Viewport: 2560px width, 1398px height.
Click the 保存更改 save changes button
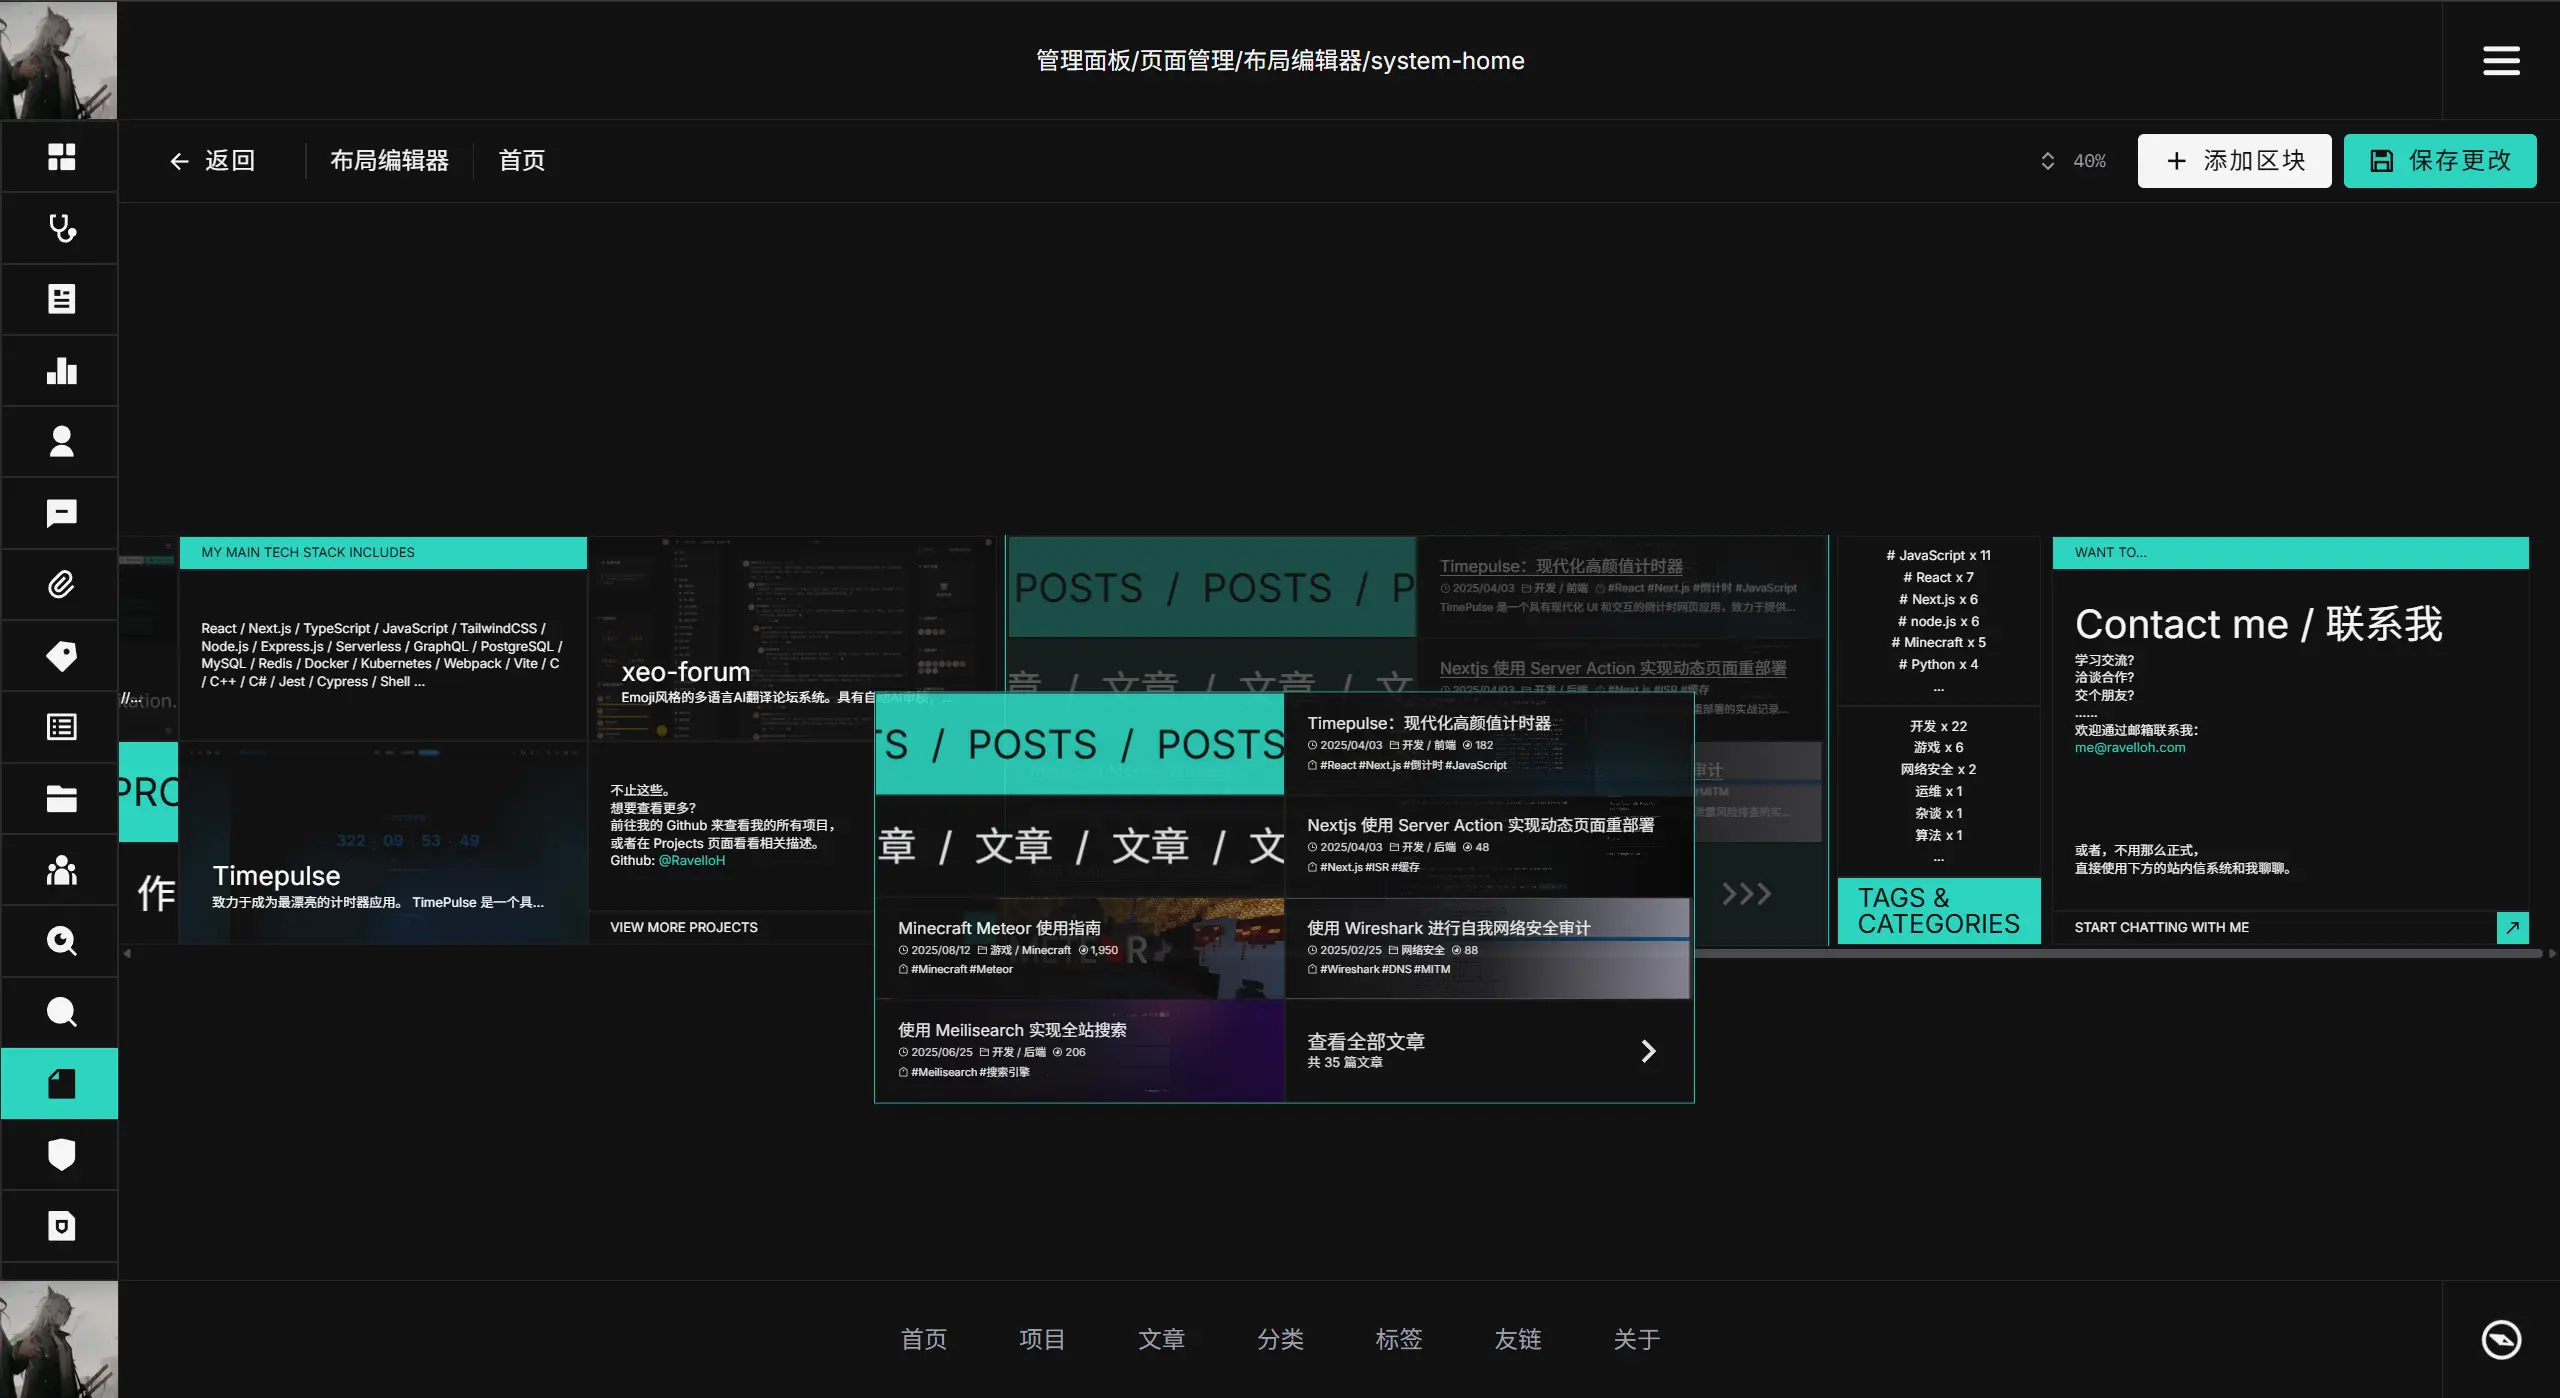2439,161
